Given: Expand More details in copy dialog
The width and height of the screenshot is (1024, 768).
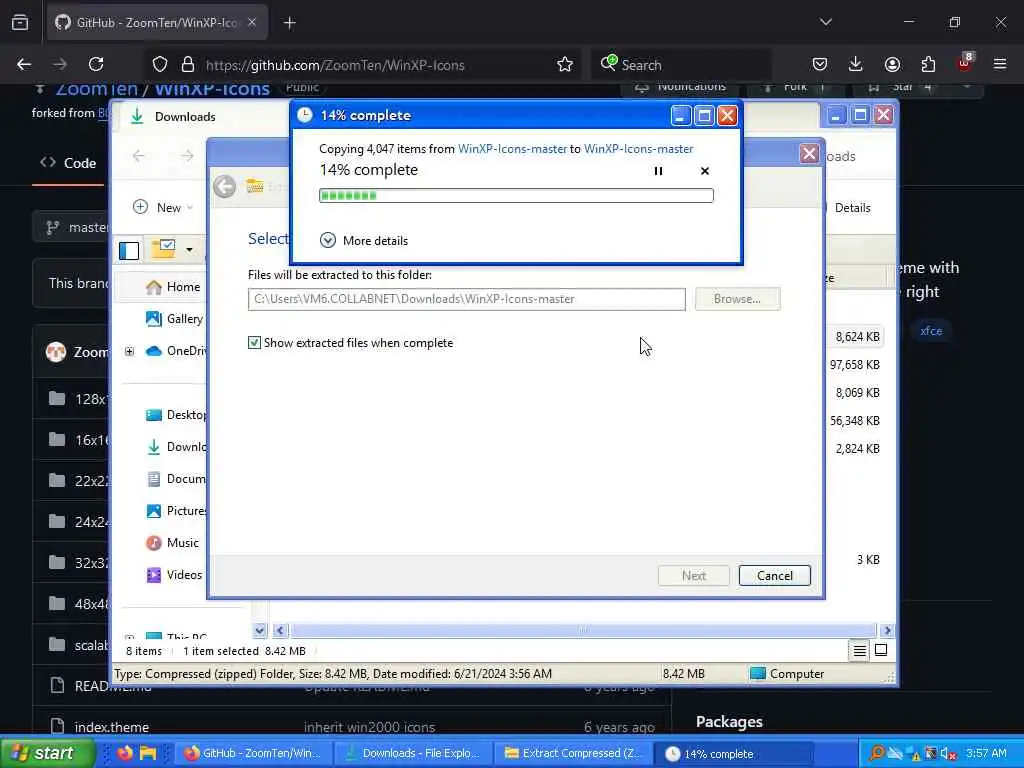Looking at the screenshot, I should pos(364,240).
